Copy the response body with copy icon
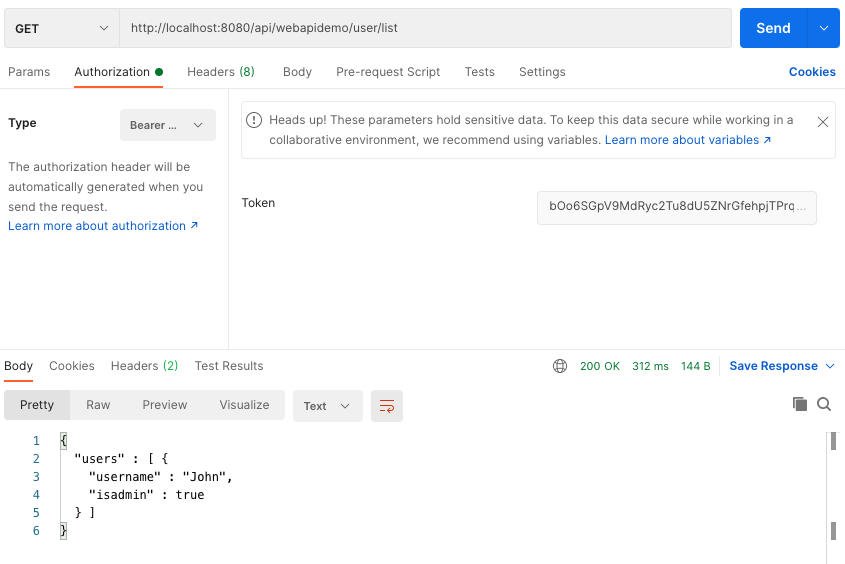This screenshot has height=564, width=845. [x=799, y=404]
